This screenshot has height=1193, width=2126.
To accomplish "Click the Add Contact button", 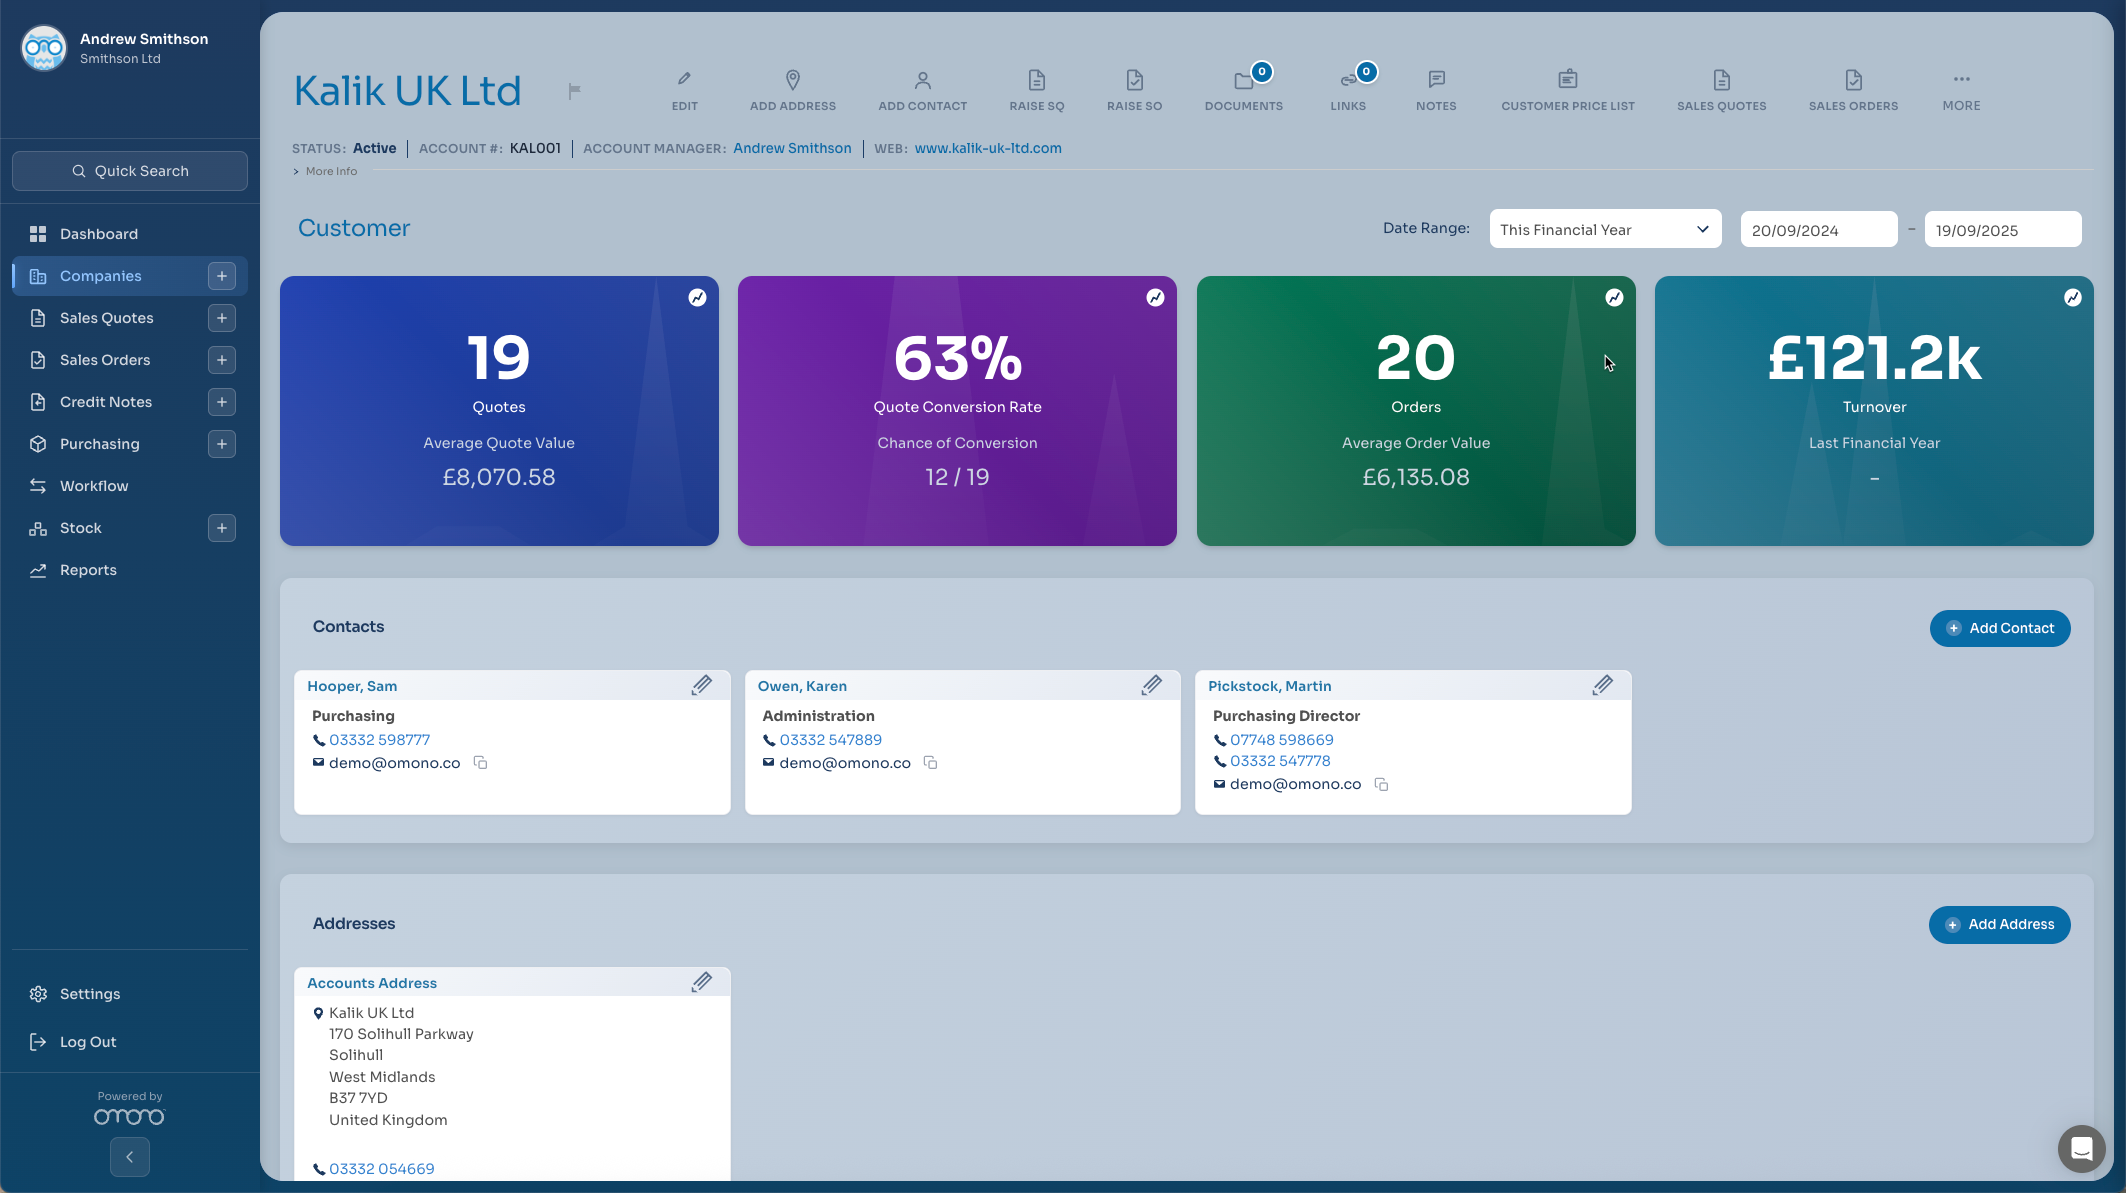I will point(2000,628).
